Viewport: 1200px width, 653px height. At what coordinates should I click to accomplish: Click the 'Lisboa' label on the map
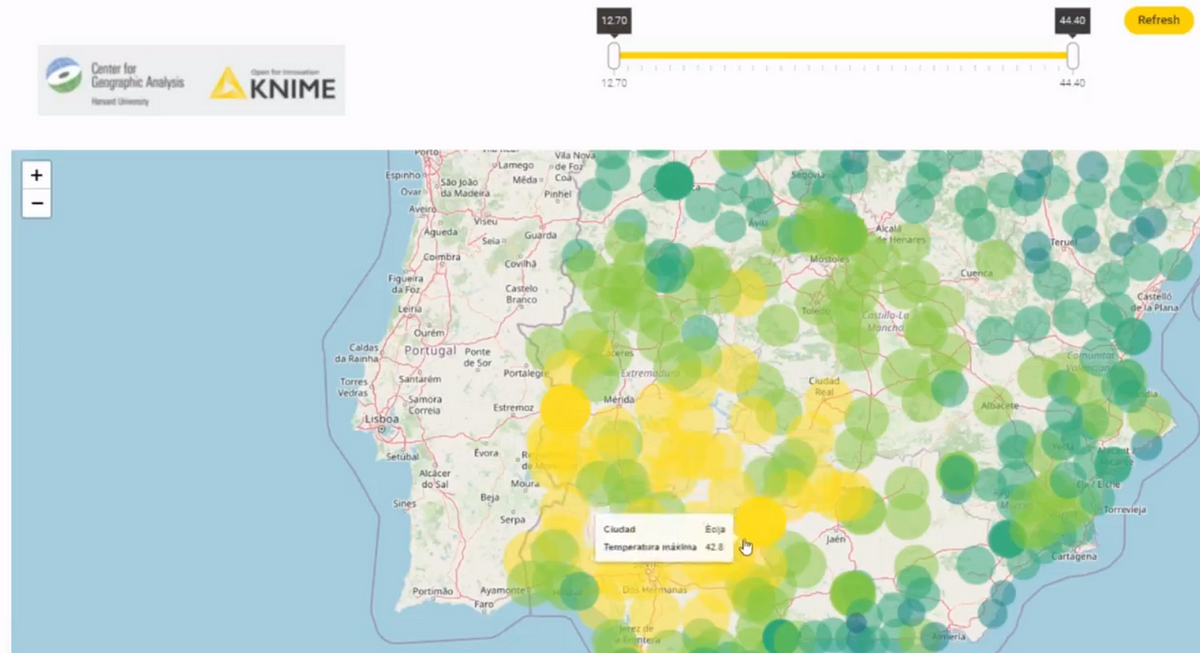click(382, 419)
